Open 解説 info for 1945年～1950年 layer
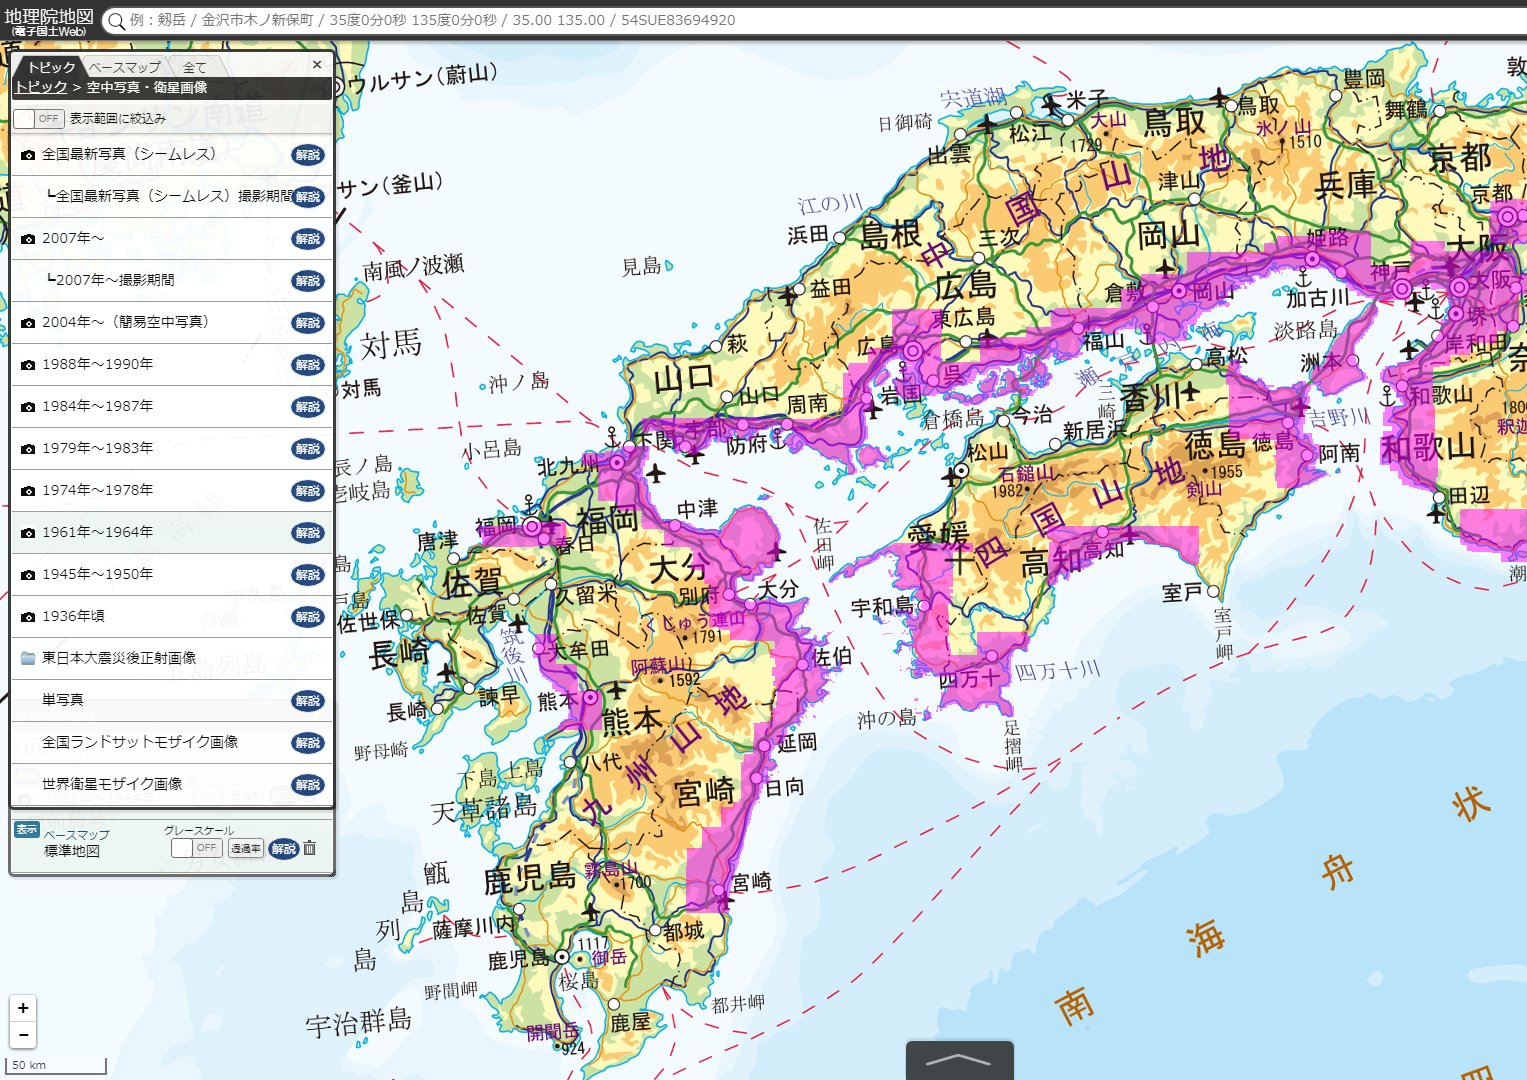The image size is (1527, 1080). coord(308,575)
